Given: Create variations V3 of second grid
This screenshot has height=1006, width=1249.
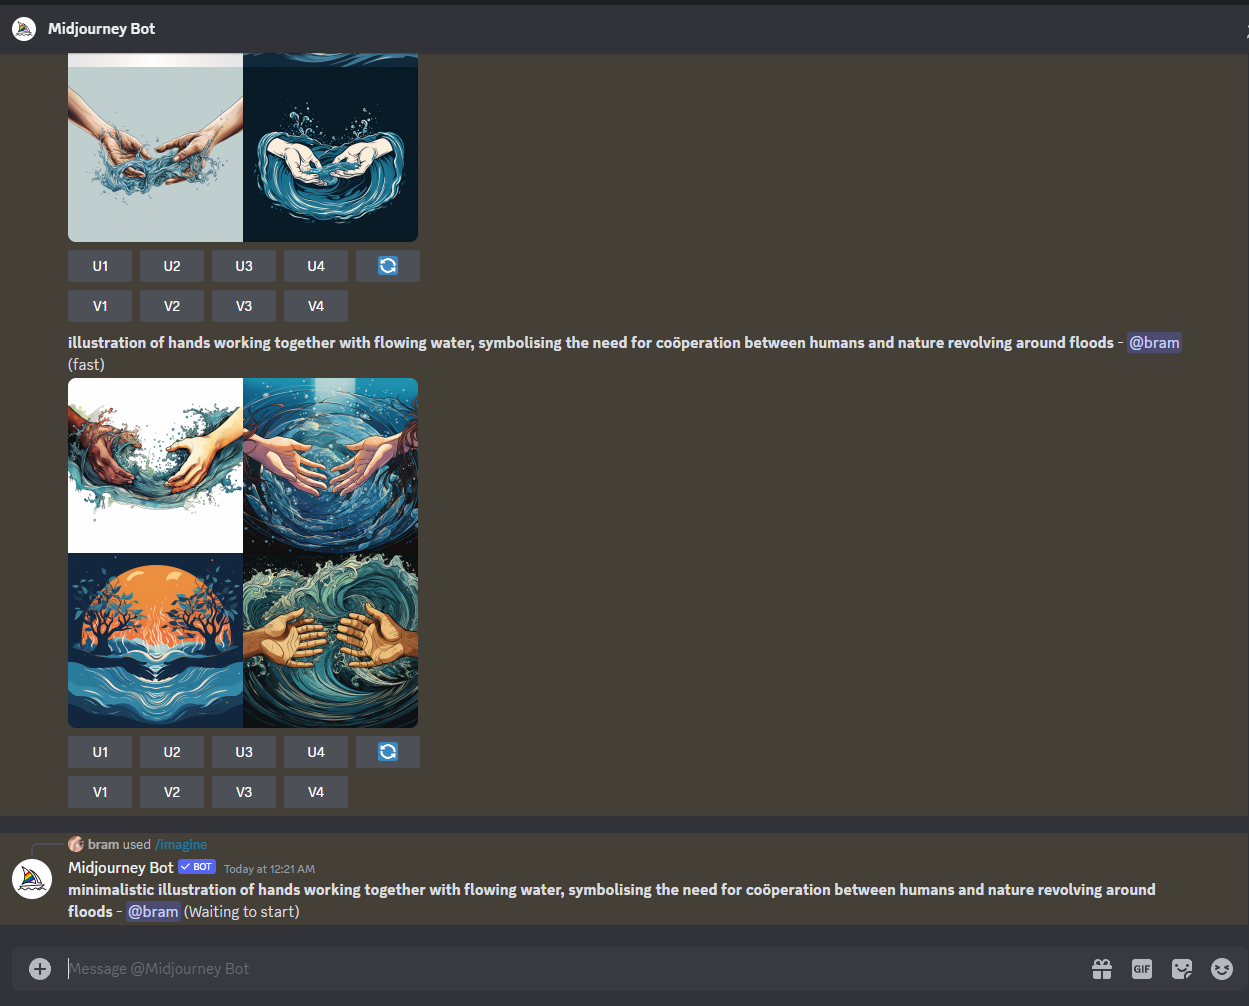Looking at the screenshot, I should (x=244, y=792).
